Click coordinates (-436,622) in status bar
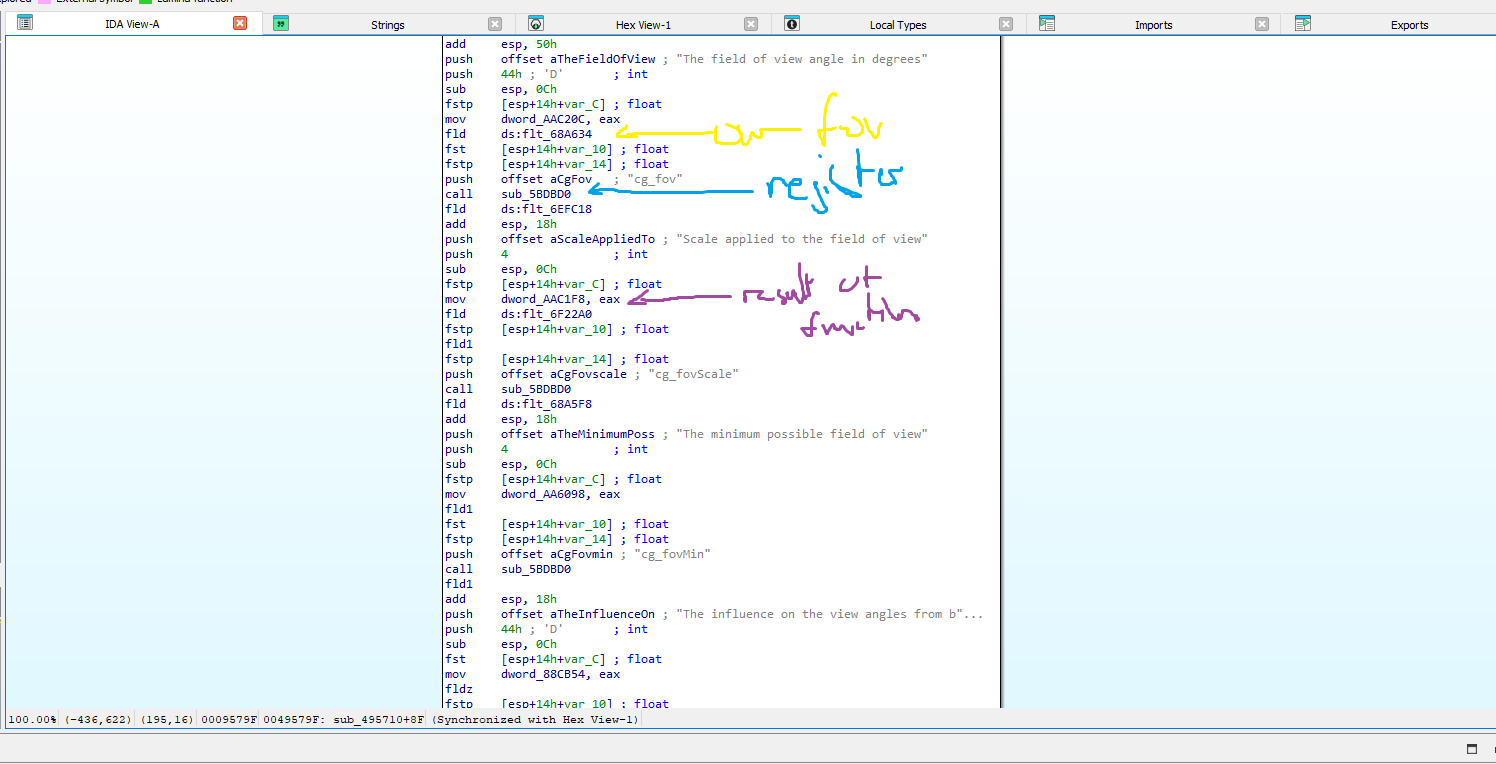 [98, 719]
